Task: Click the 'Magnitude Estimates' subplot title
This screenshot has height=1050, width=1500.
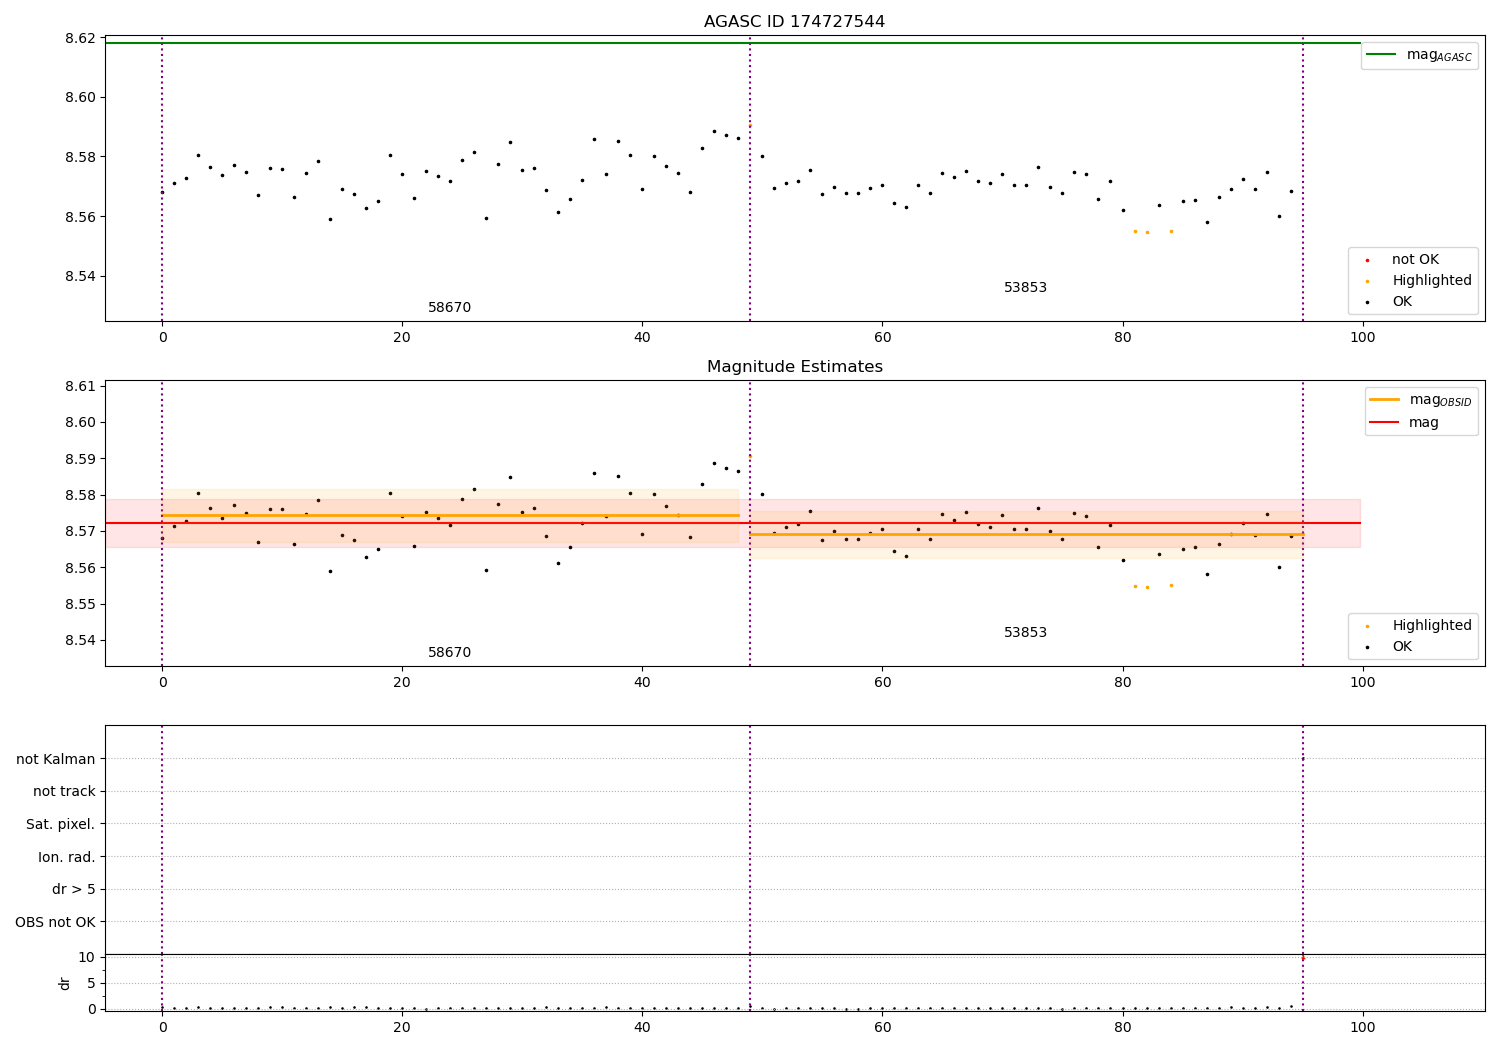Action: point(794,367)
